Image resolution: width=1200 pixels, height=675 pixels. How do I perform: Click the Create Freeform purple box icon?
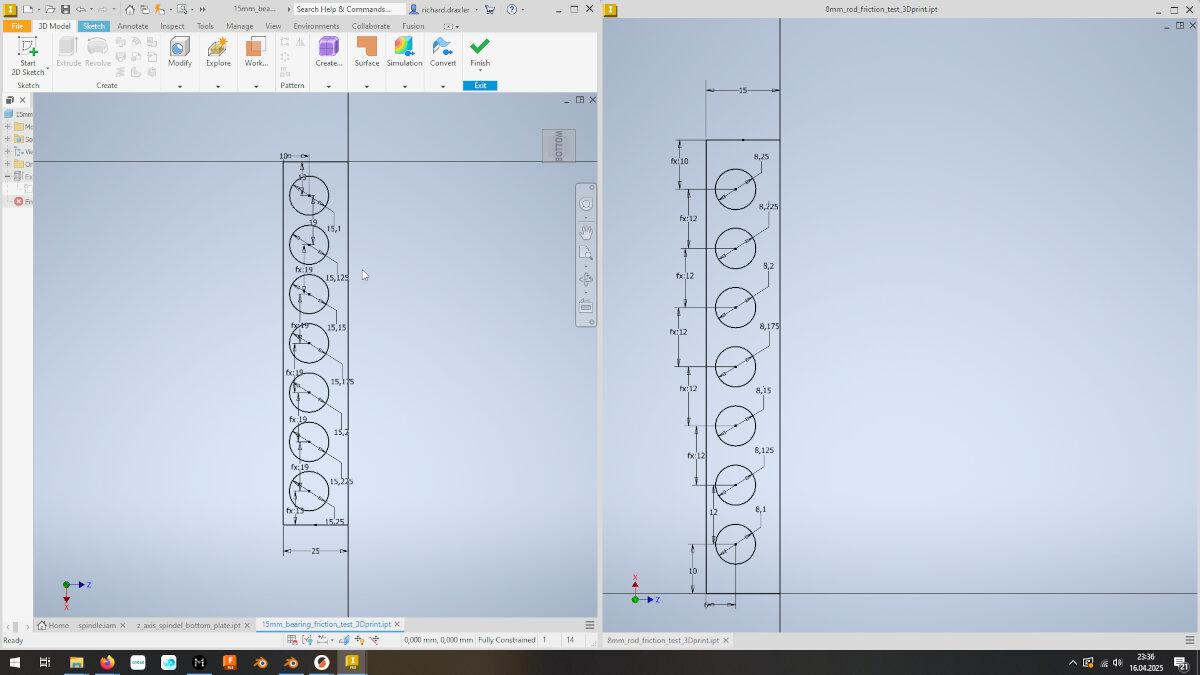pos(328,46)
